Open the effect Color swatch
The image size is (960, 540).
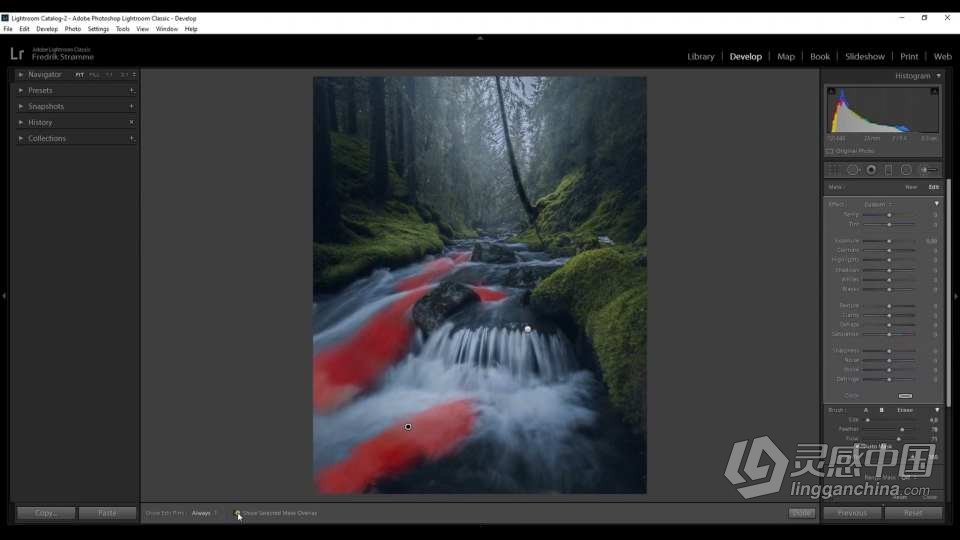(906, 396)
